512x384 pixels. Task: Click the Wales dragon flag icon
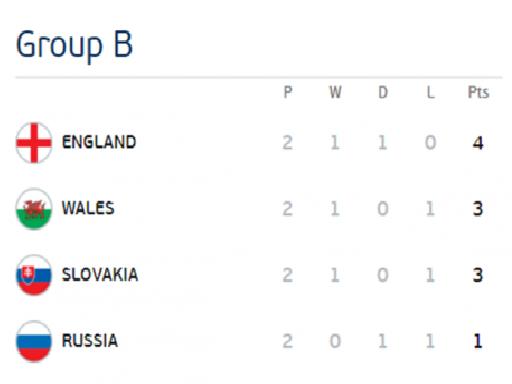(x=34, y=209)
